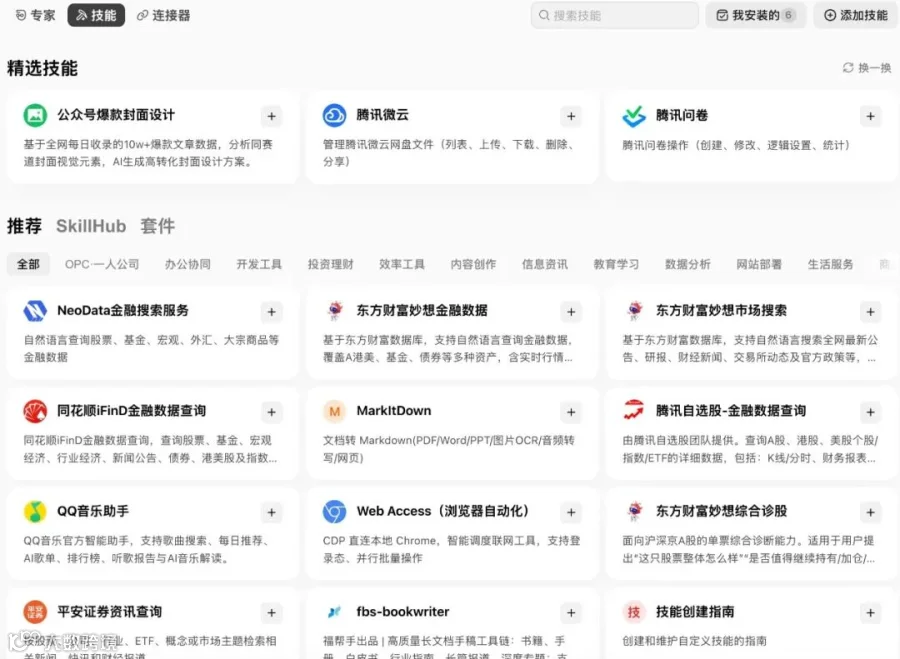Image resolution: width=900 pixels, height=659 pixels.
Task: Add 东方财富妙想综合诊股 using plus icon
Action: [x=871, y=513]
